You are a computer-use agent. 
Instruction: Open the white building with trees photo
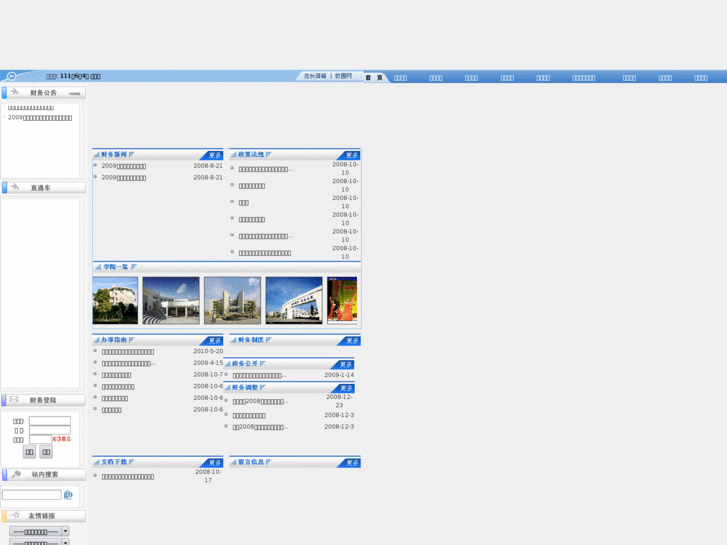(x=115, y=301)
